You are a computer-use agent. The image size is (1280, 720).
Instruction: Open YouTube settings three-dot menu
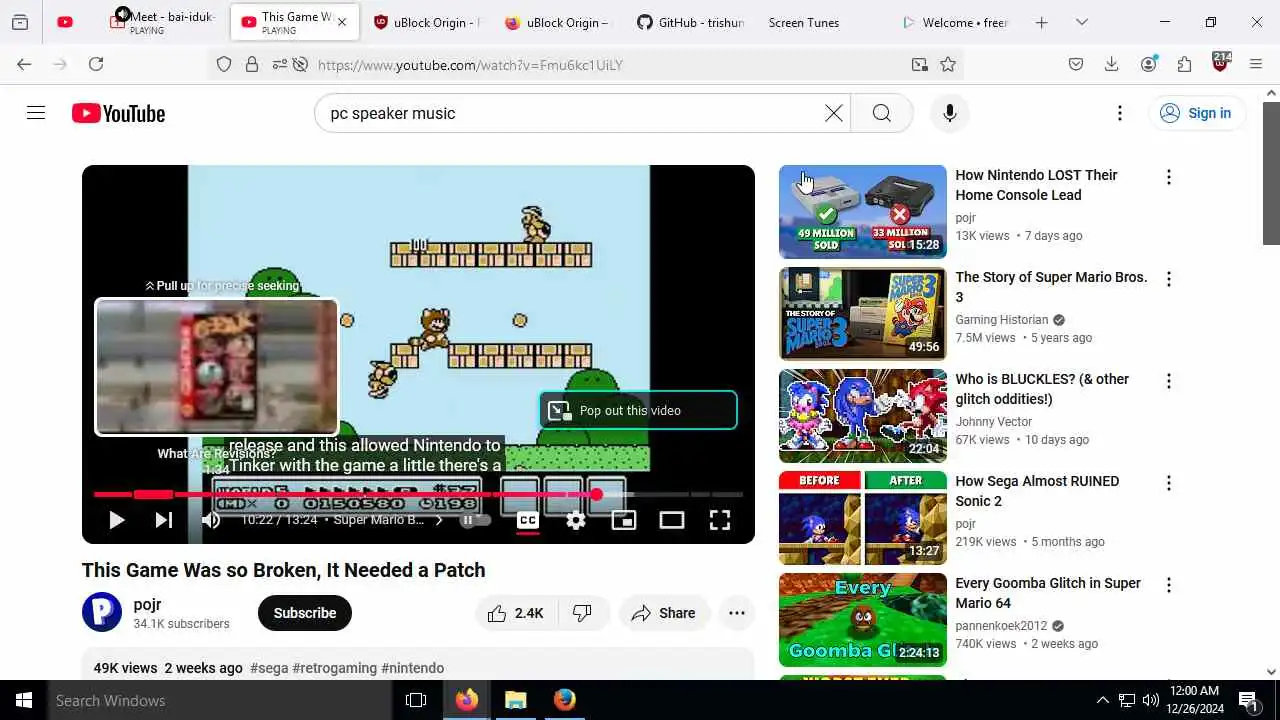click(1120, 113)
